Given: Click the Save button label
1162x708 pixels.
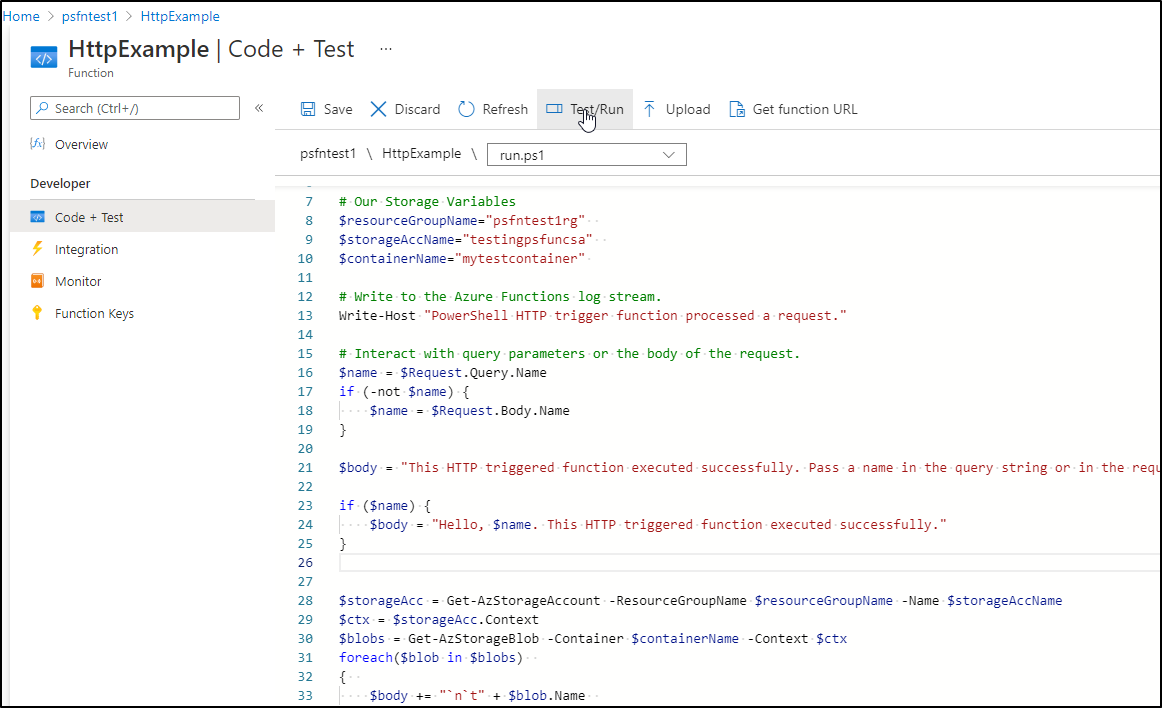Looking at the screenshot, I should (338, 109).
